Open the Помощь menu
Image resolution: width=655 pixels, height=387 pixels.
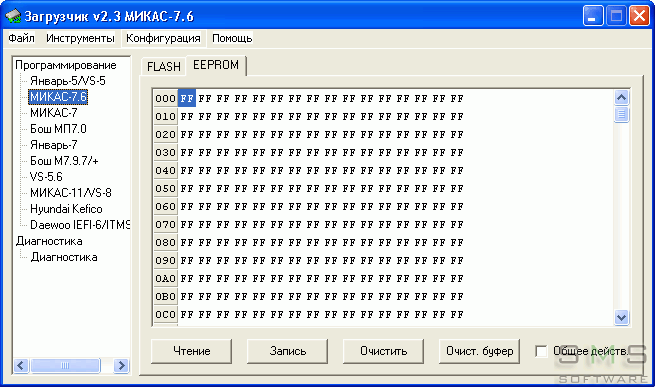232,38
